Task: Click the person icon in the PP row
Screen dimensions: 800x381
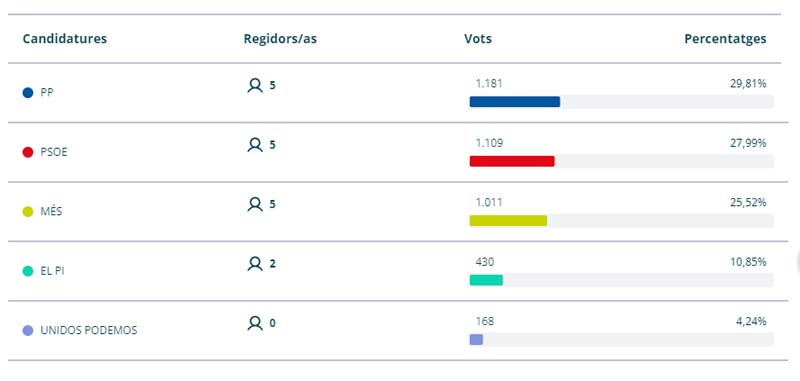Action: click(x=255, y=85)
